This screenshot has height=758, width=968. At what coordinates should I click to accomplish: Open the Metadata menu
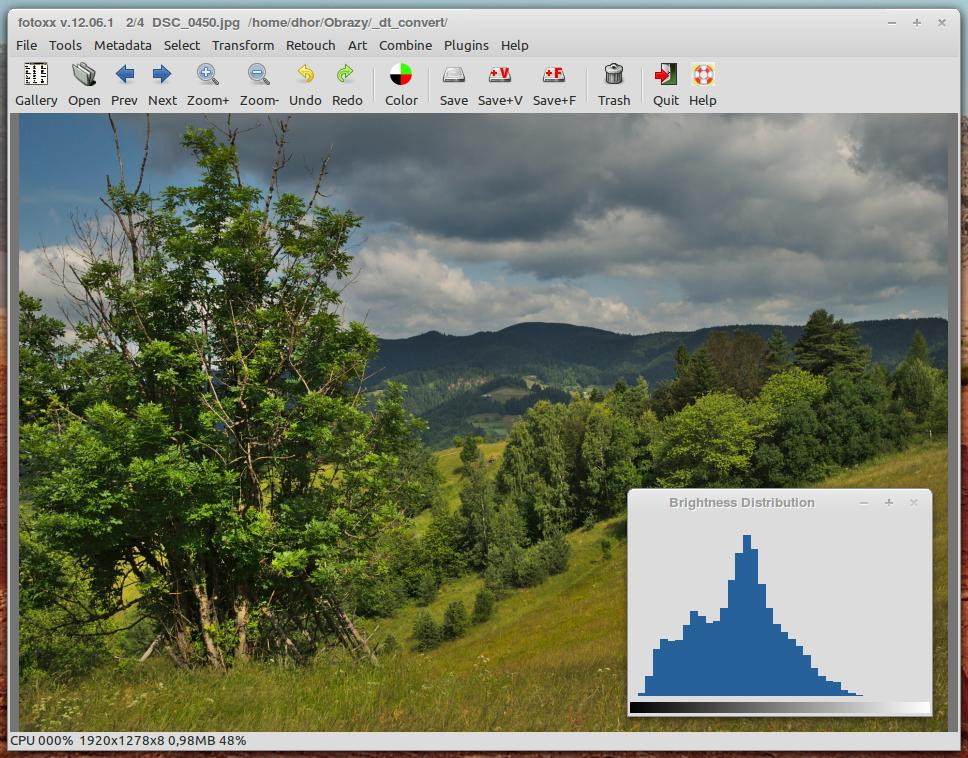pyautogui.click(x=123, y=45)
